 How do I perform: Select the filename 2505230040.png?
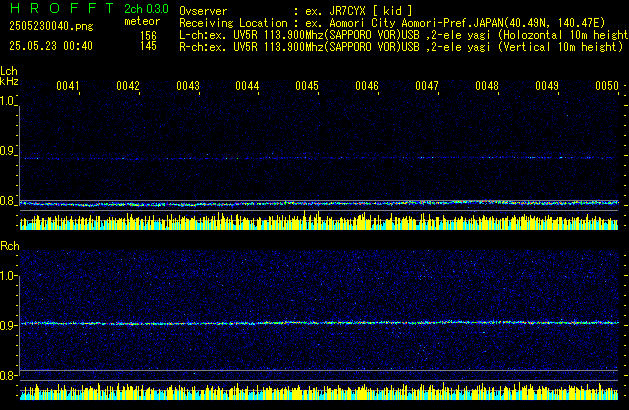[x=51, y=26]
